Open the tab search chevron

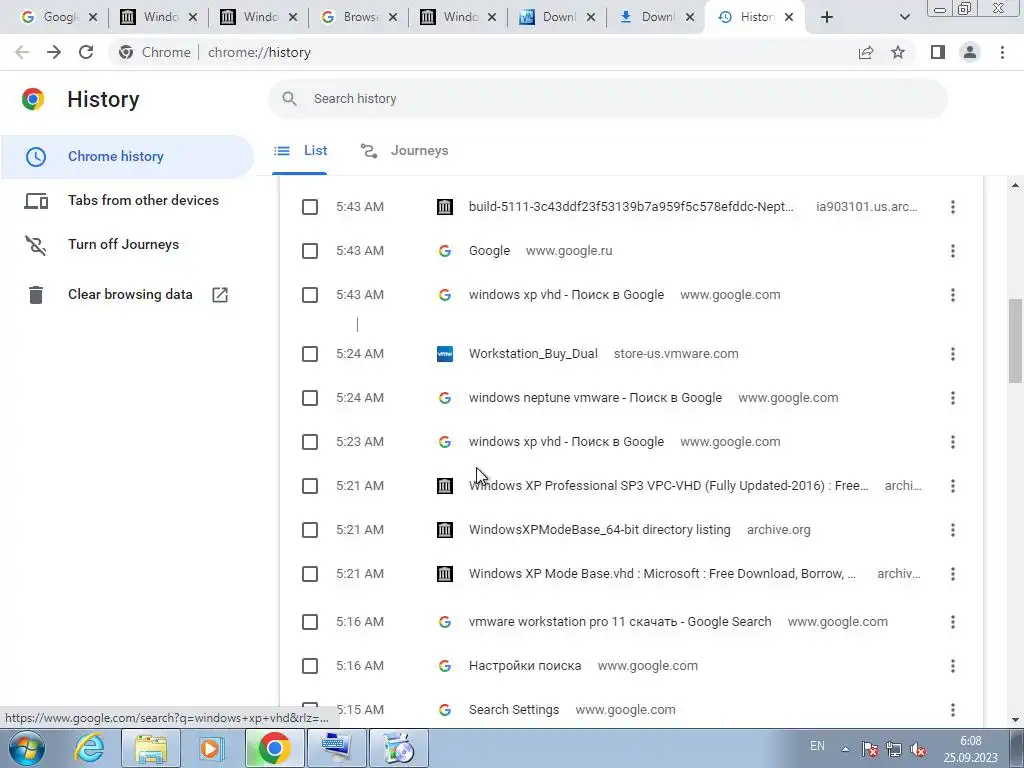tap(904, 17)
